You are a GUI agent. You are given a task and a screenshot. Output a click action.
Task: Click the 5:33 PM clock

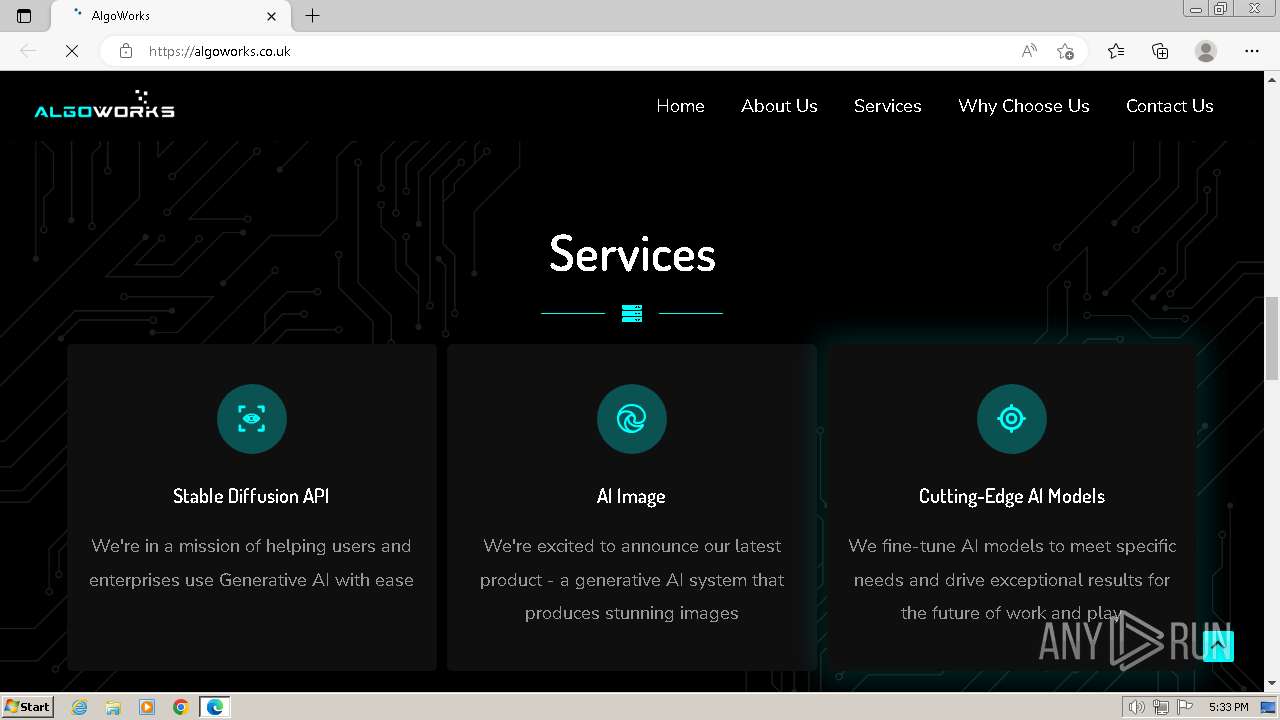pos(1228,707)
